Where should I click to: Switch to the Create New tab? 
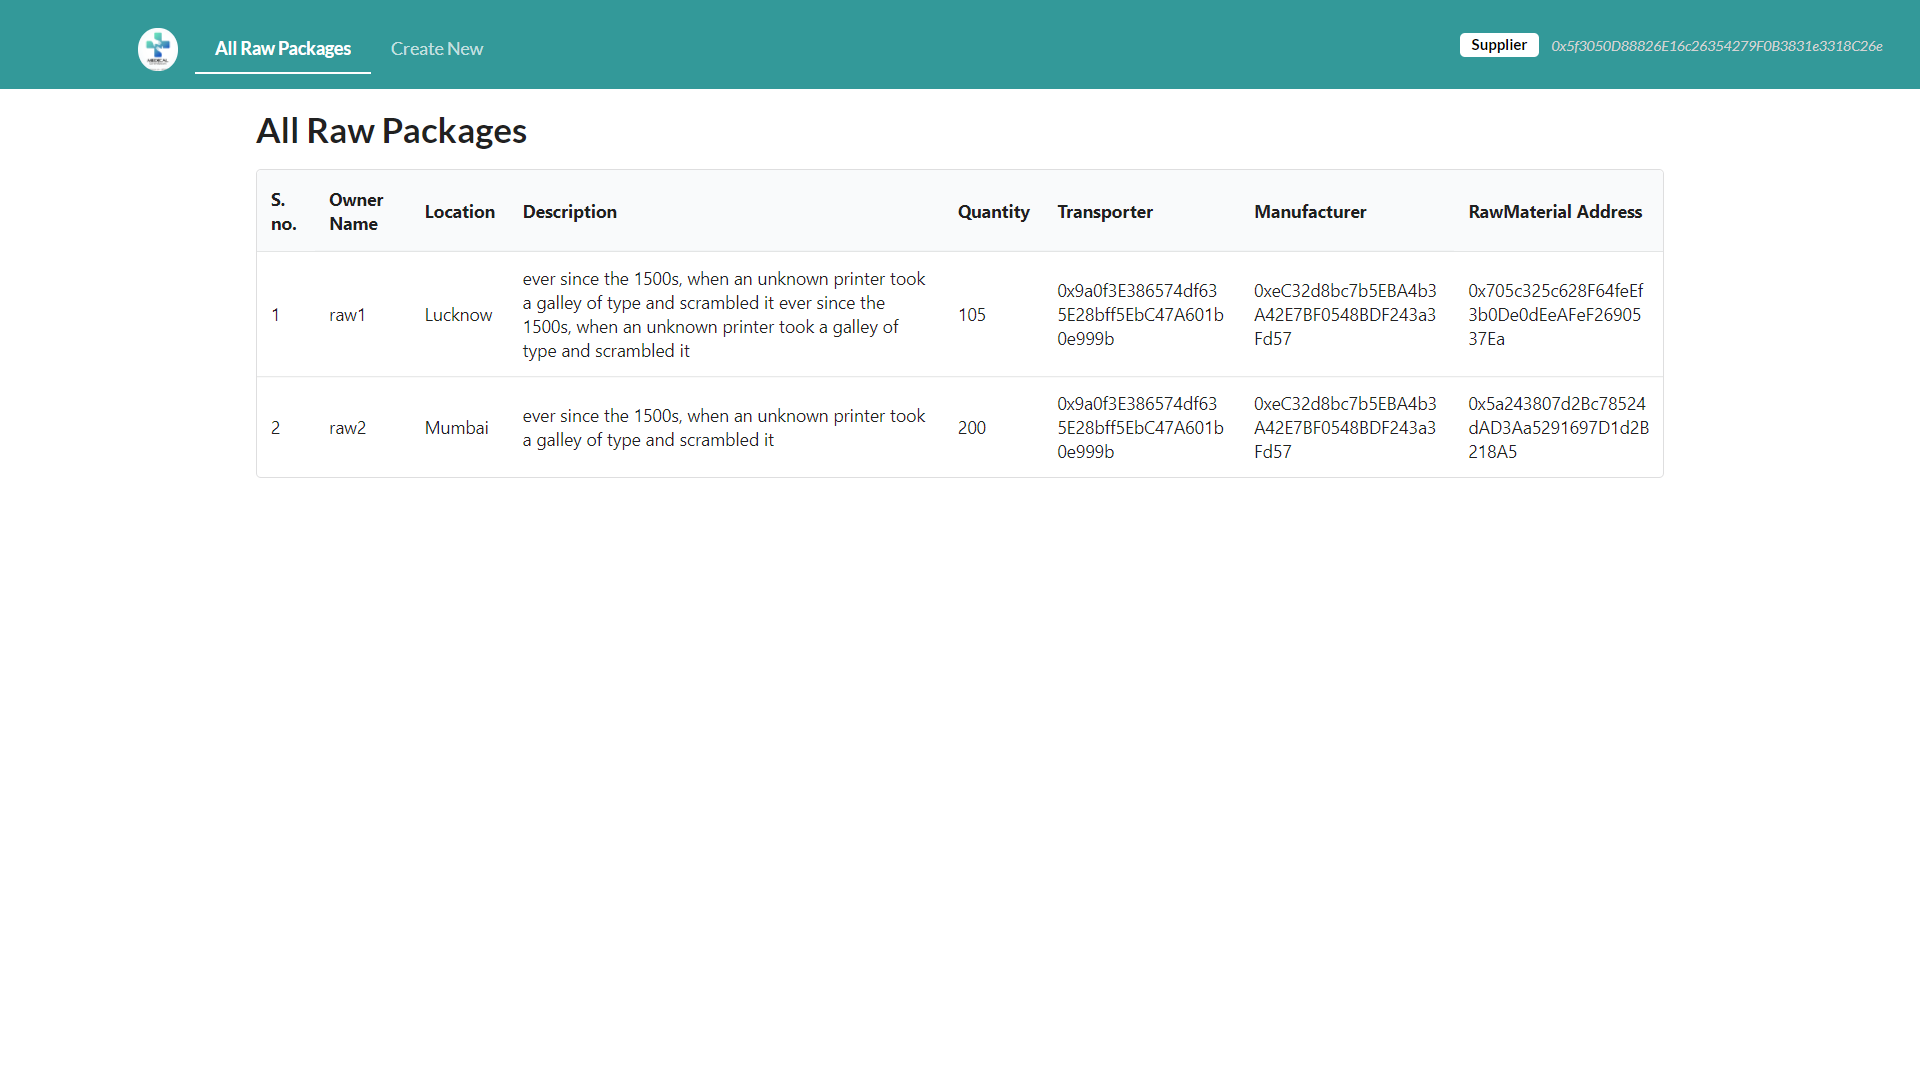[437, 49]
